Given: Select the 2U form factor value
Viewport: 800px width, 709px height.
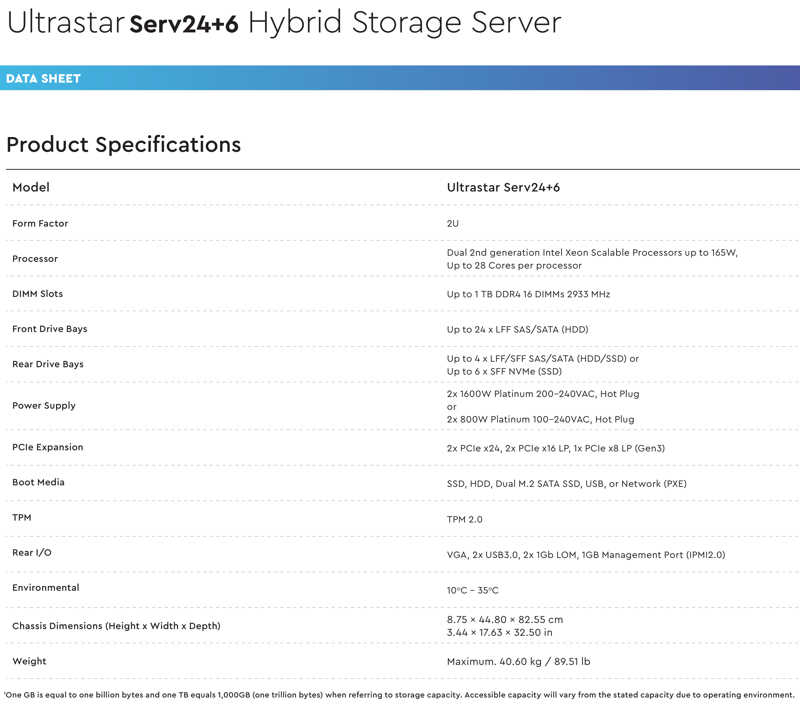Looking at the screenshot, I should pyautogui.click(x=453, y=223).
